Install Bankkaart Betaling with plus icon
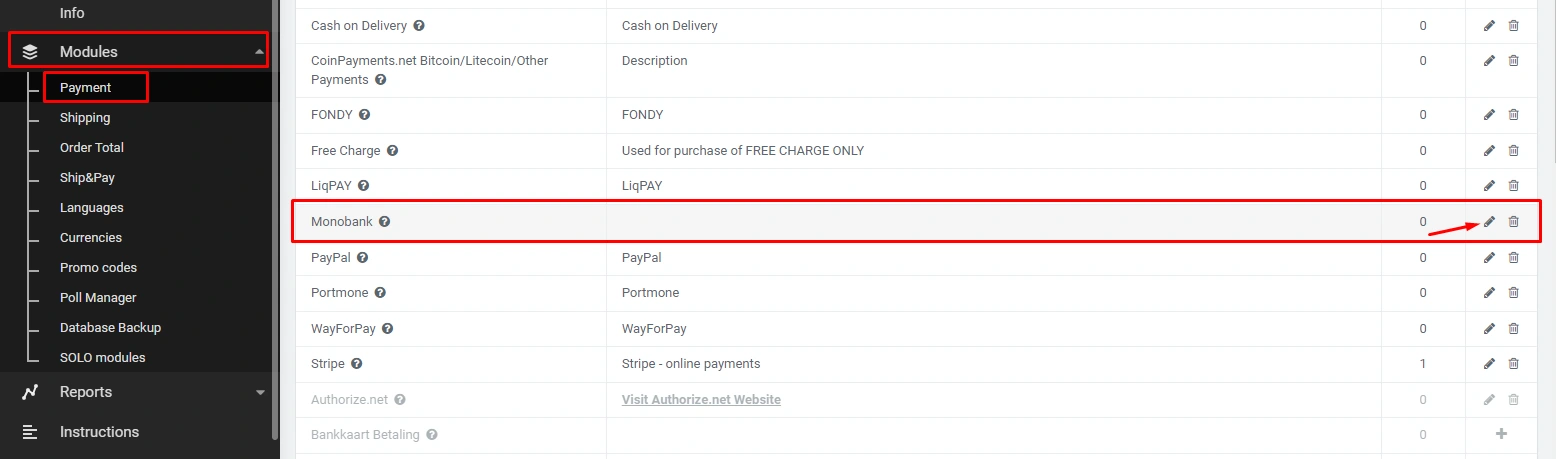The height and width of the screenshot is (459, 1556). click(1500, 434)
